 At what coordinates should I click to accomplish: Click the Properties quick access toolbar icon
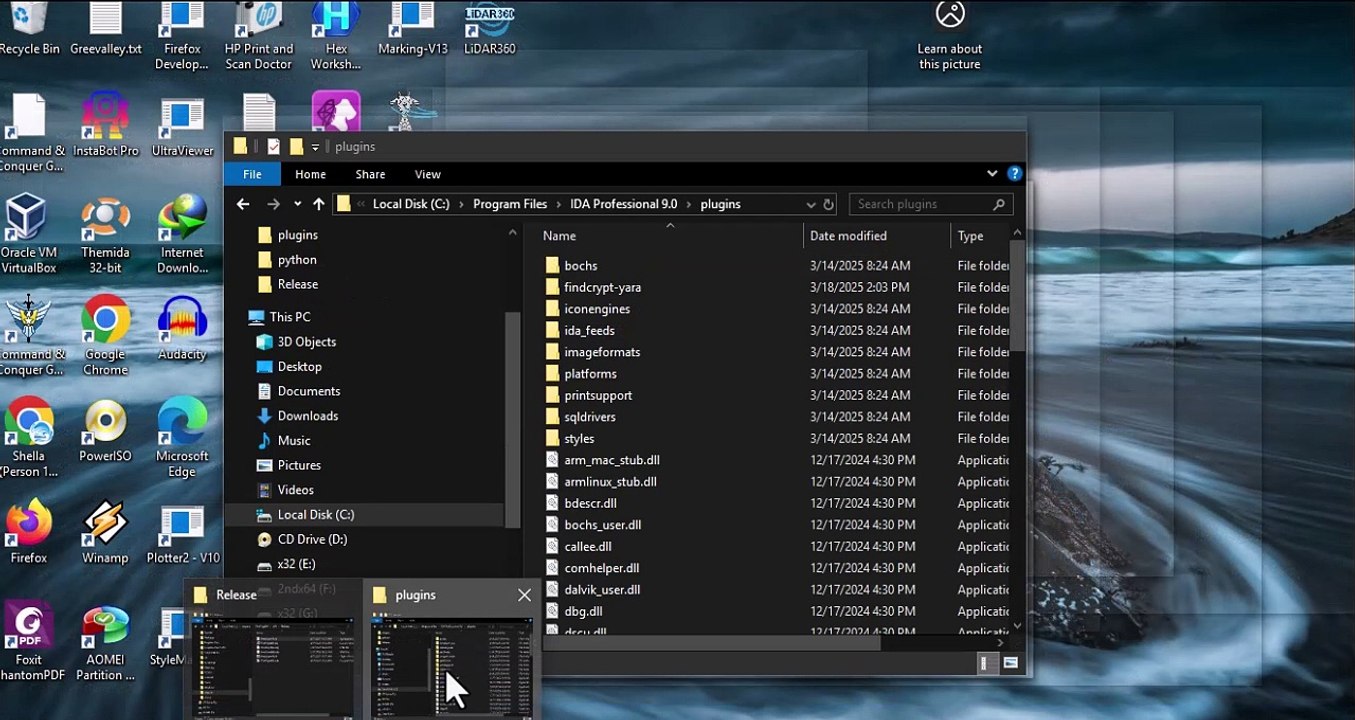(273, 146)
